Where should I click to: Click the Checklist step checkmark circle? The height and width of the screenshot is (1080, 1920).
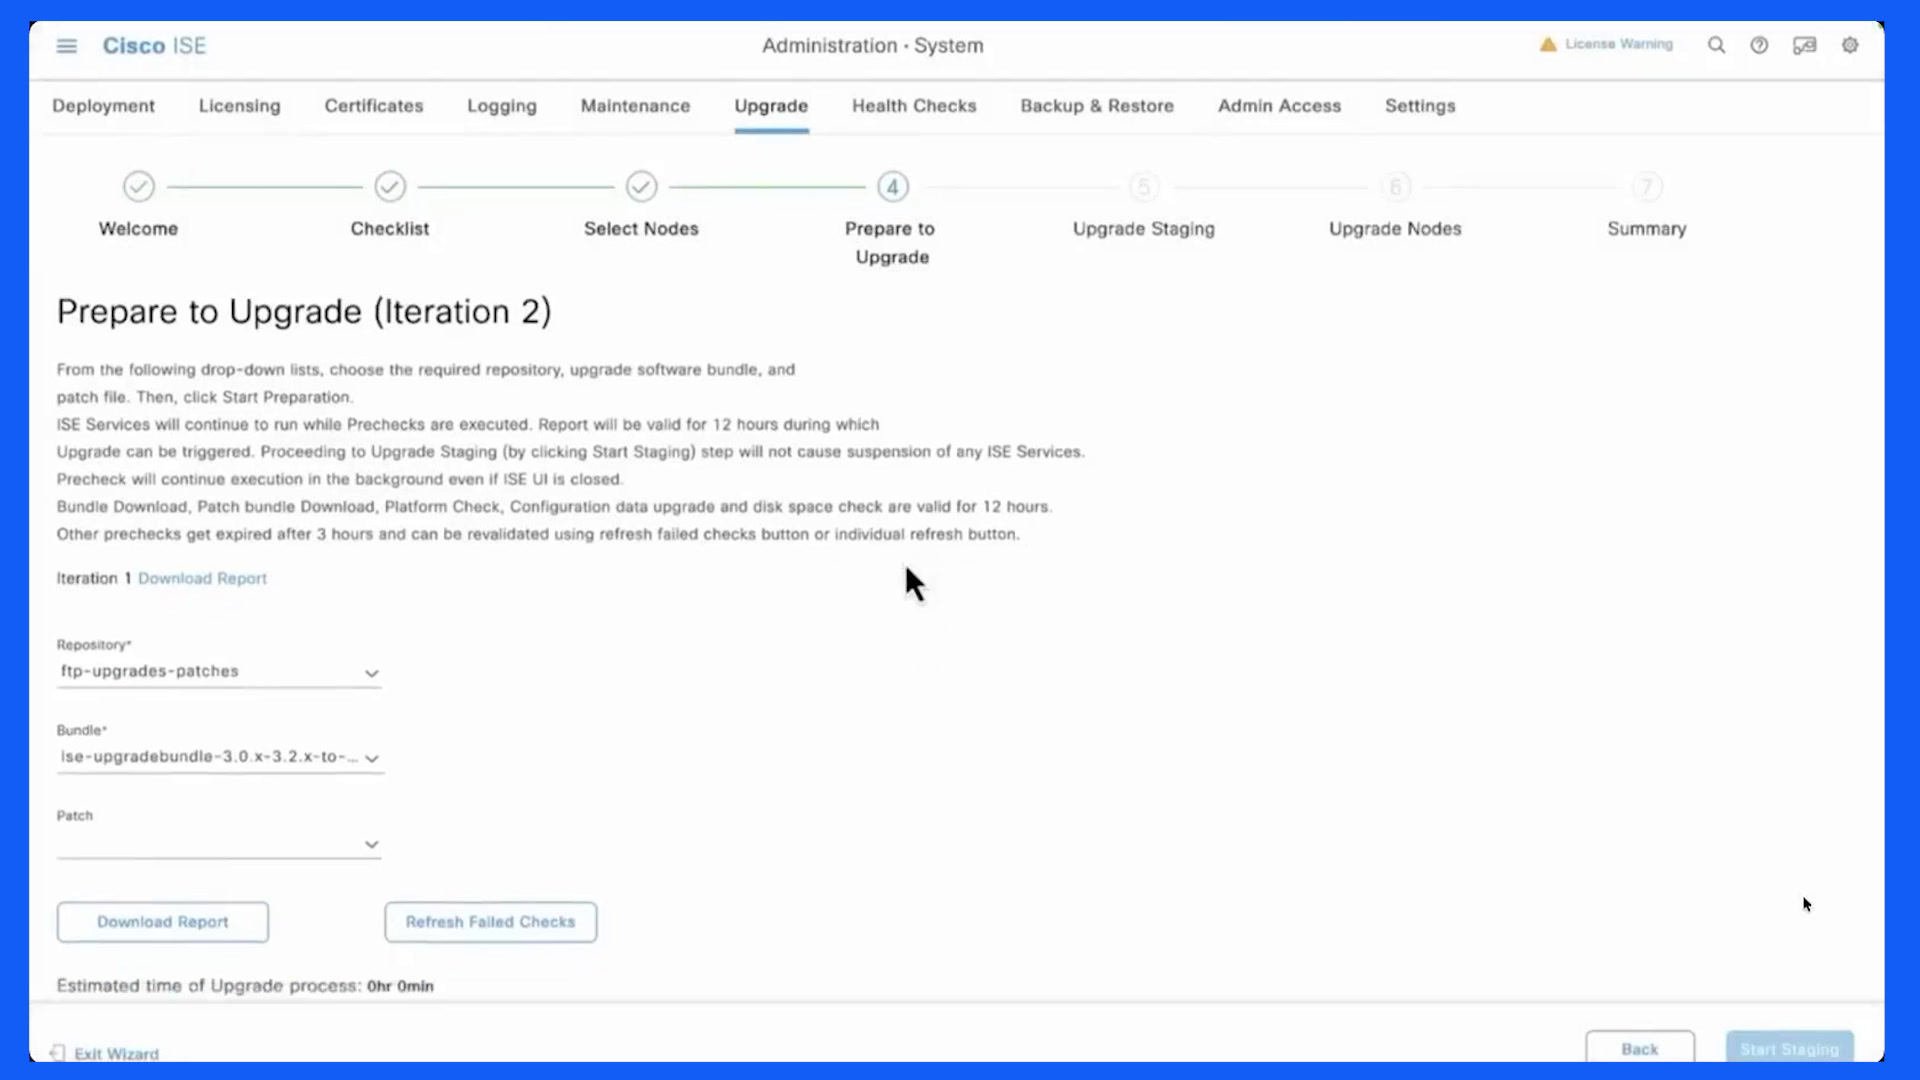click(390, 187)
